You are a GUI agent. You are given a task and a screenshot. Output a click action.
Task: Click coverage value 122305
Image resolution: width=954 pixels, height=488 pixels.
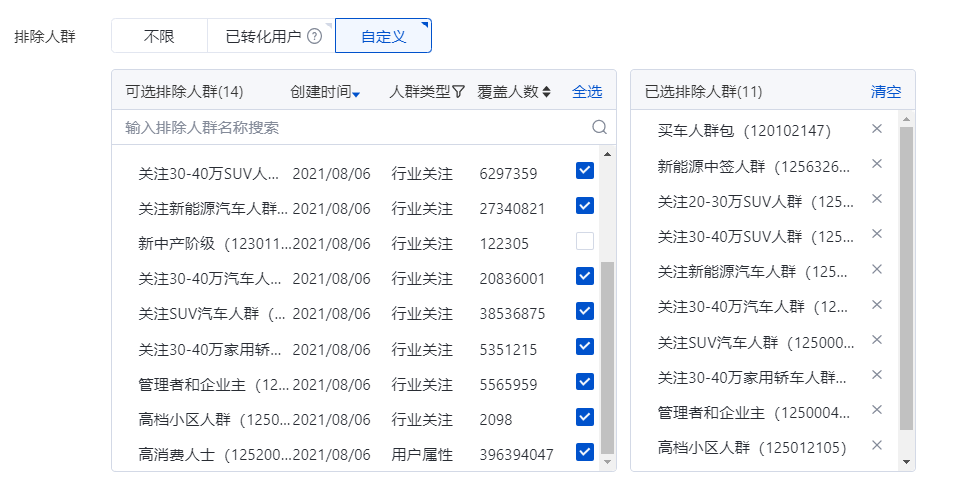(504, 244)
